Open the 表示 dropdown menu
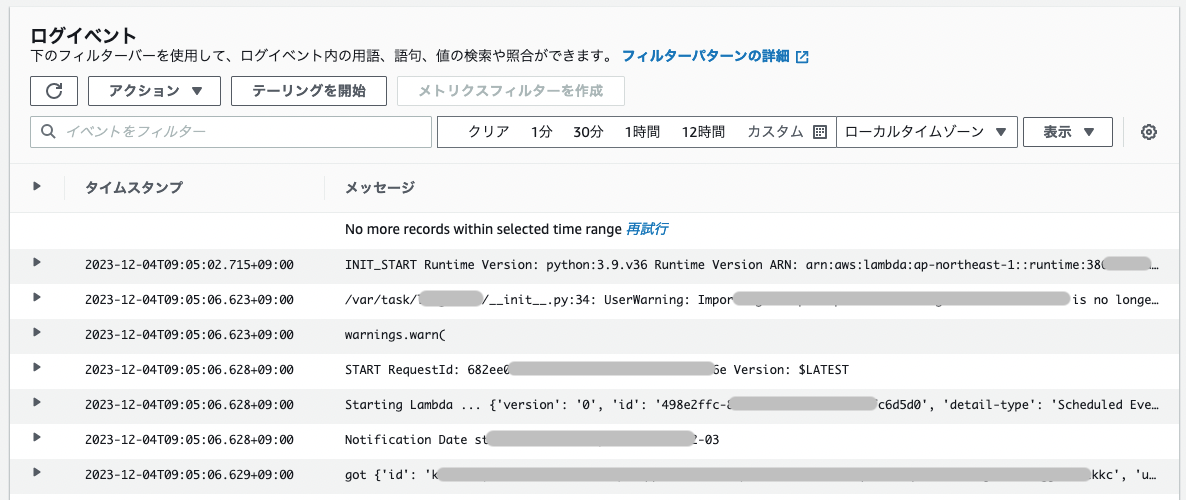The width and height of the screenshot is (1186, 500). (1067, 132)
